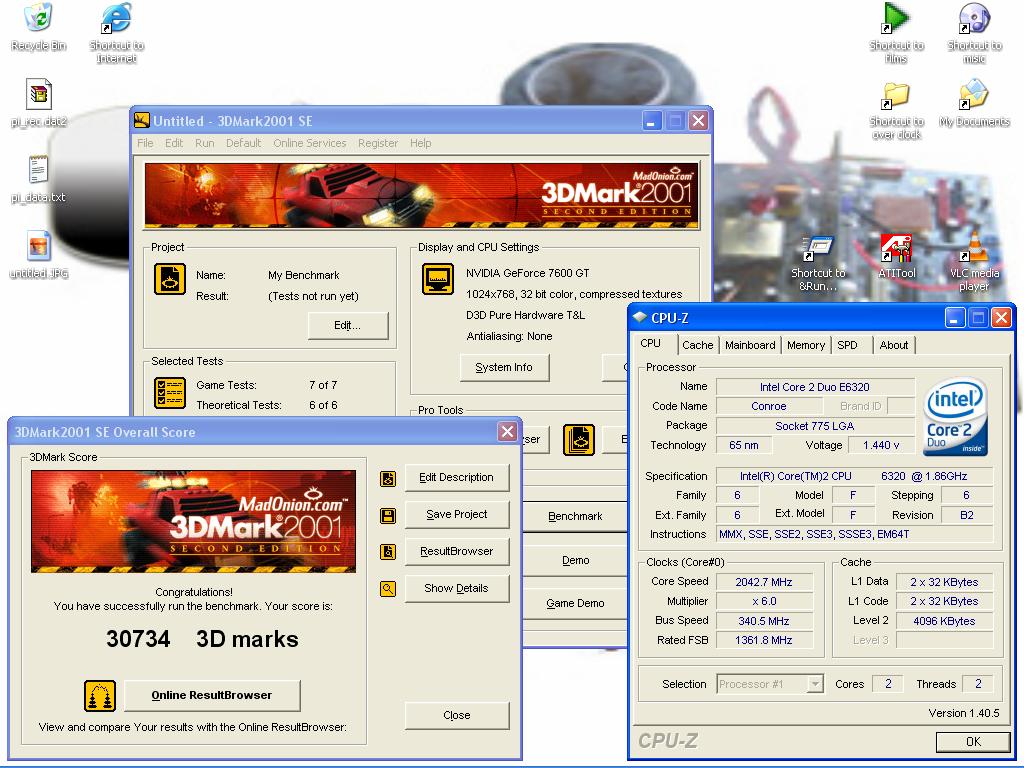Click the Name field Intel Core 2 Duo E6320

tap(814, 387)
